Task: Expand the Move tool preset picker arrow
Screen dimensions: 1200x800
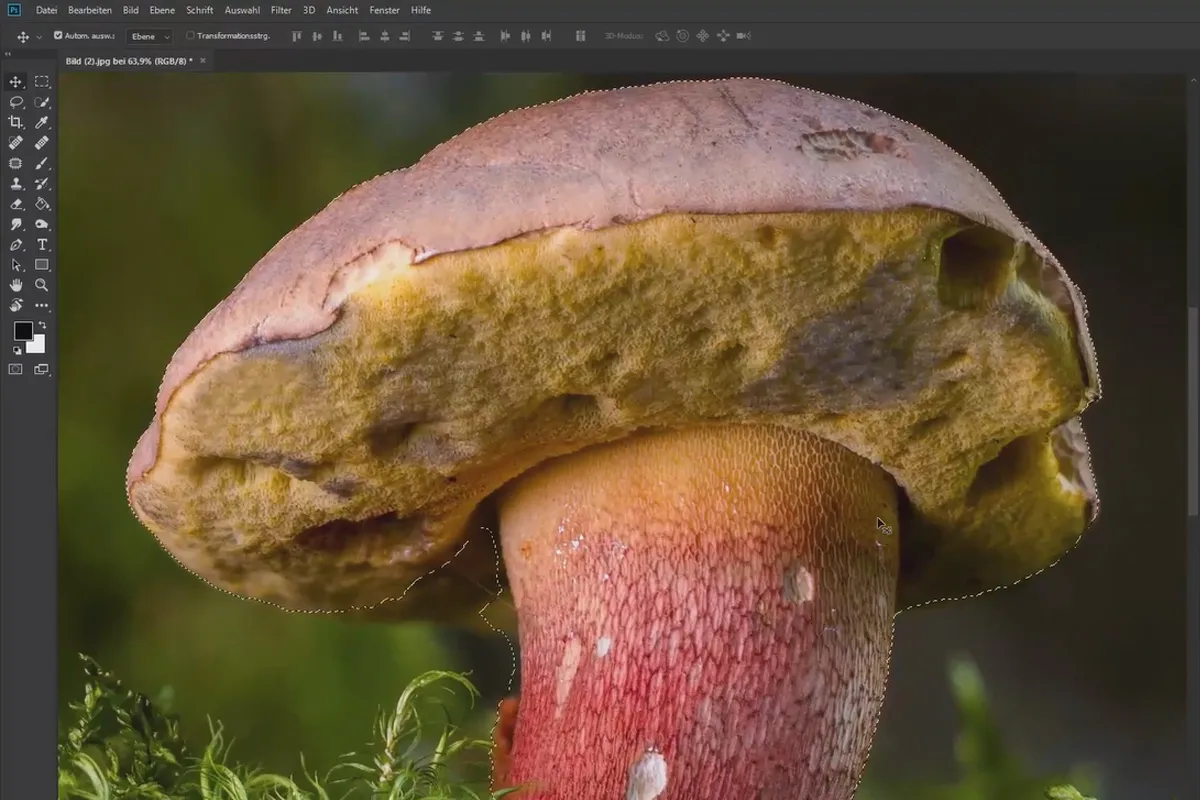Action: click(39, 37)
